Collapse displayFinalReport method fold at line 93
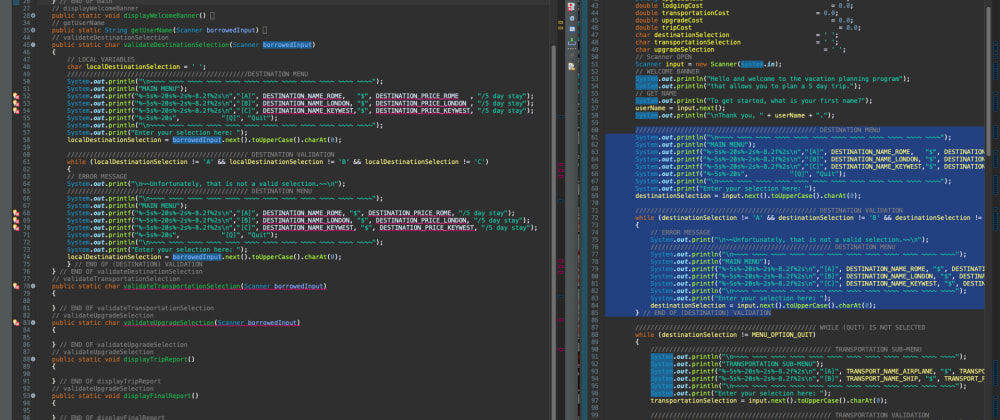 coord(33,396)
